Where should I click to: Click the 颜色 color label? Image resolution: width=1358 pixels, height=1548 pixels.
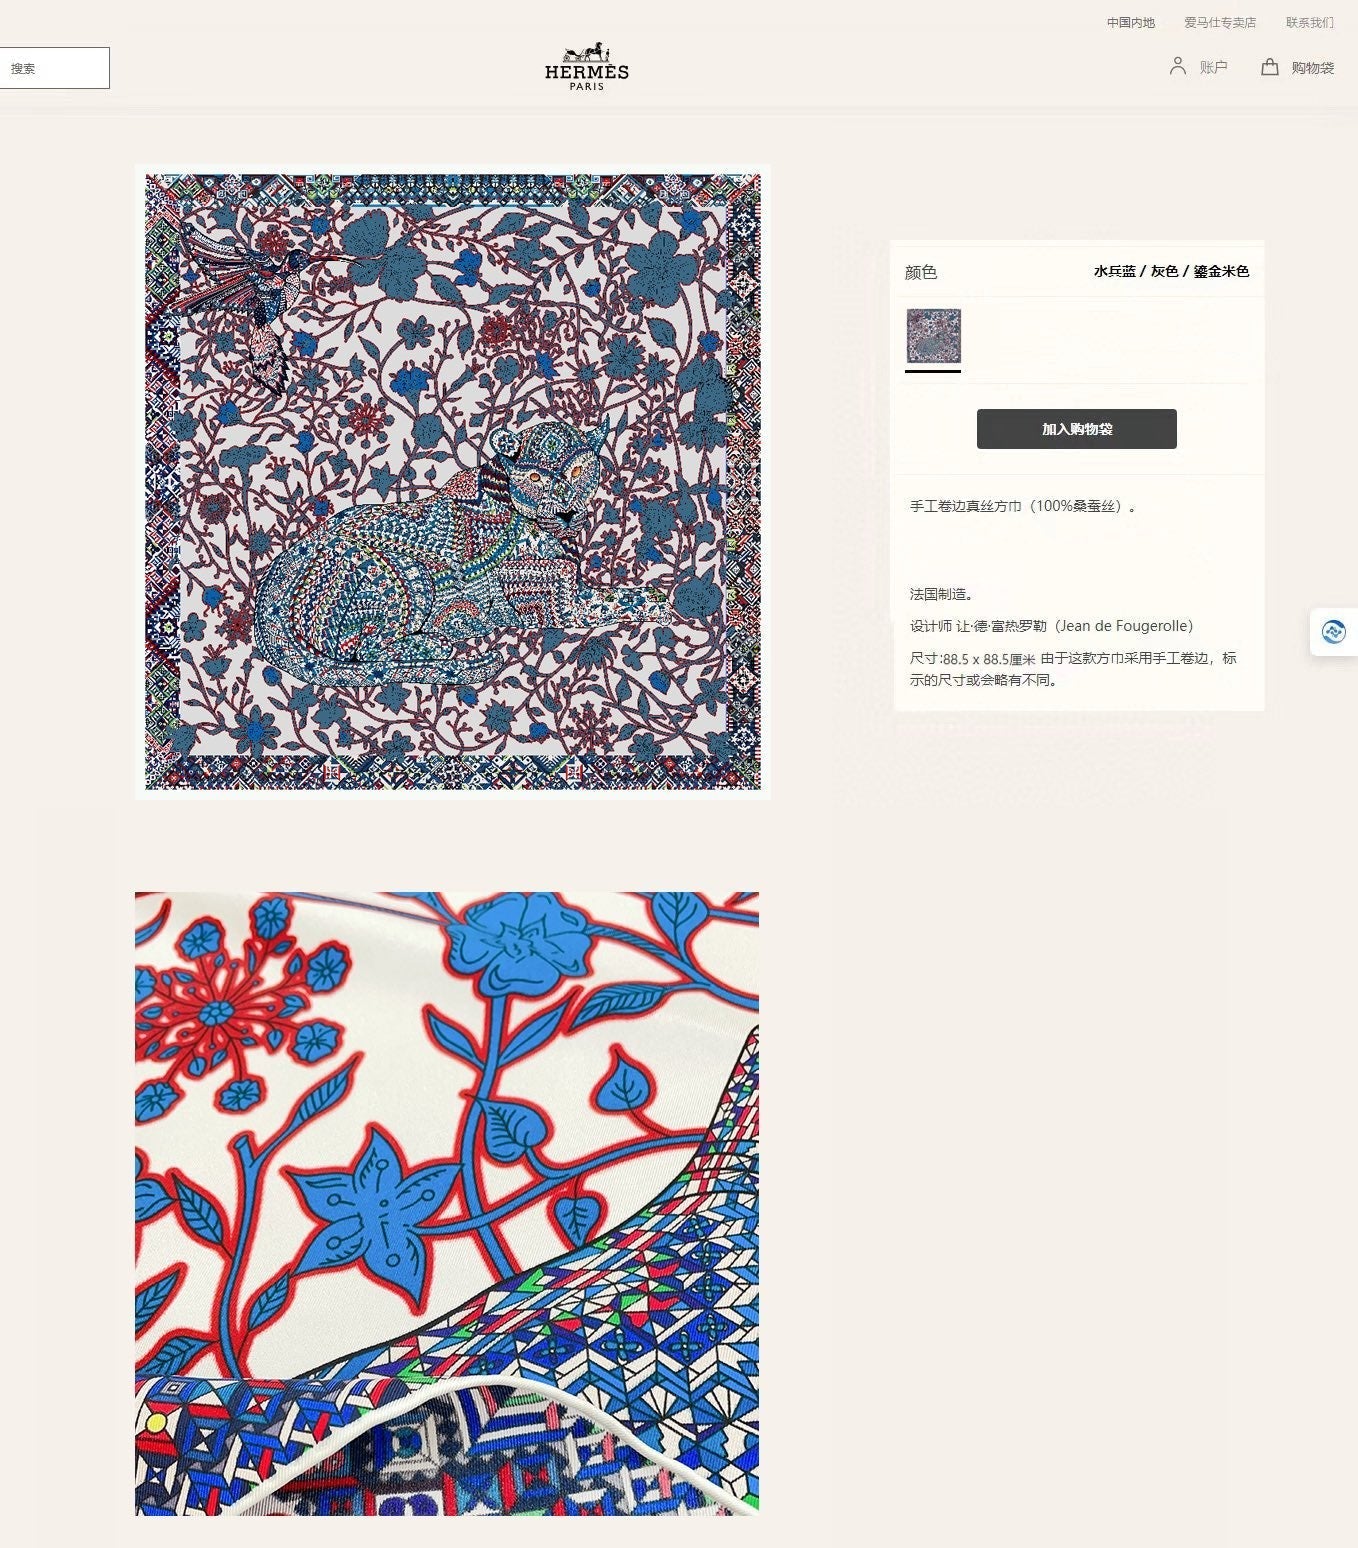(921, 272)
